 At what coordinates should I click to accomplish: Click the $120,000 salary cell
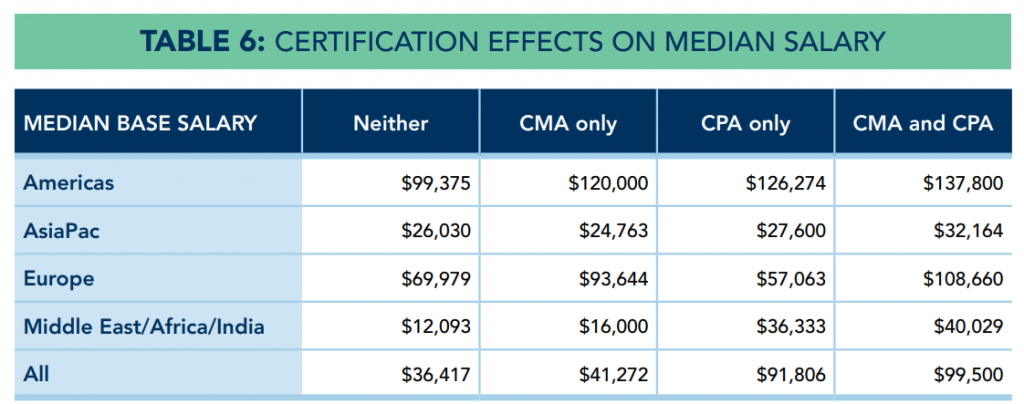(609, 183)
